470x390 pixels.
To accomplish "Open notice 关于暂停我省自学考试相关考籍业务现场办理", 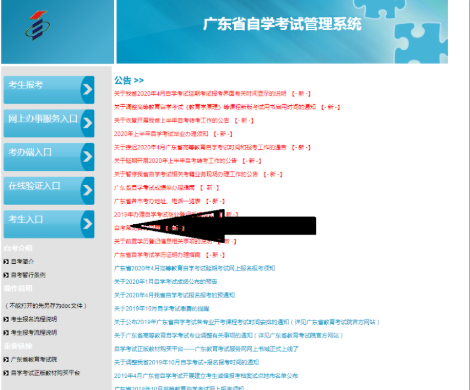I will coord(186,174).
